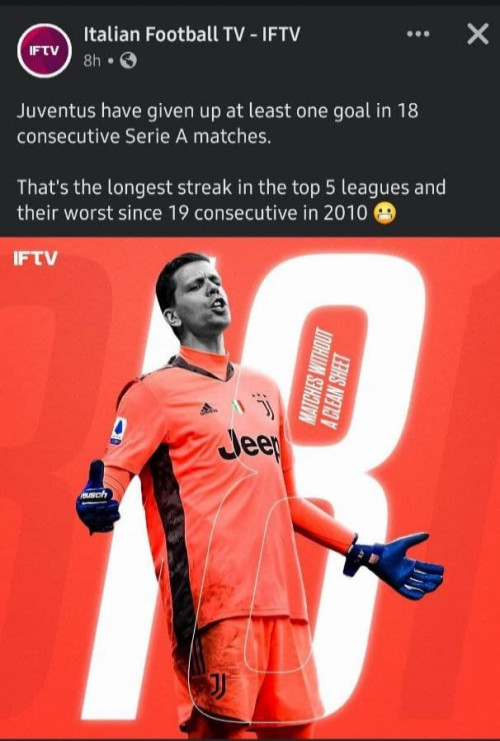Click the public globe privacy icon
The image size is (500, 741).
pos(129,60)
